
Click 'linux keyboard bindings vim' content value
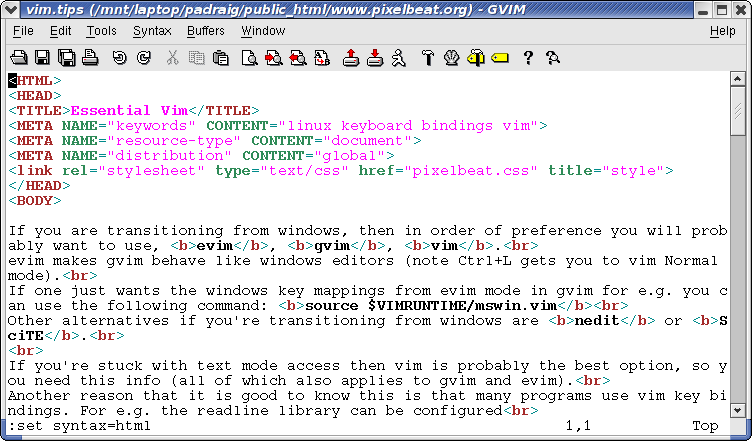[x=408, y=126]
